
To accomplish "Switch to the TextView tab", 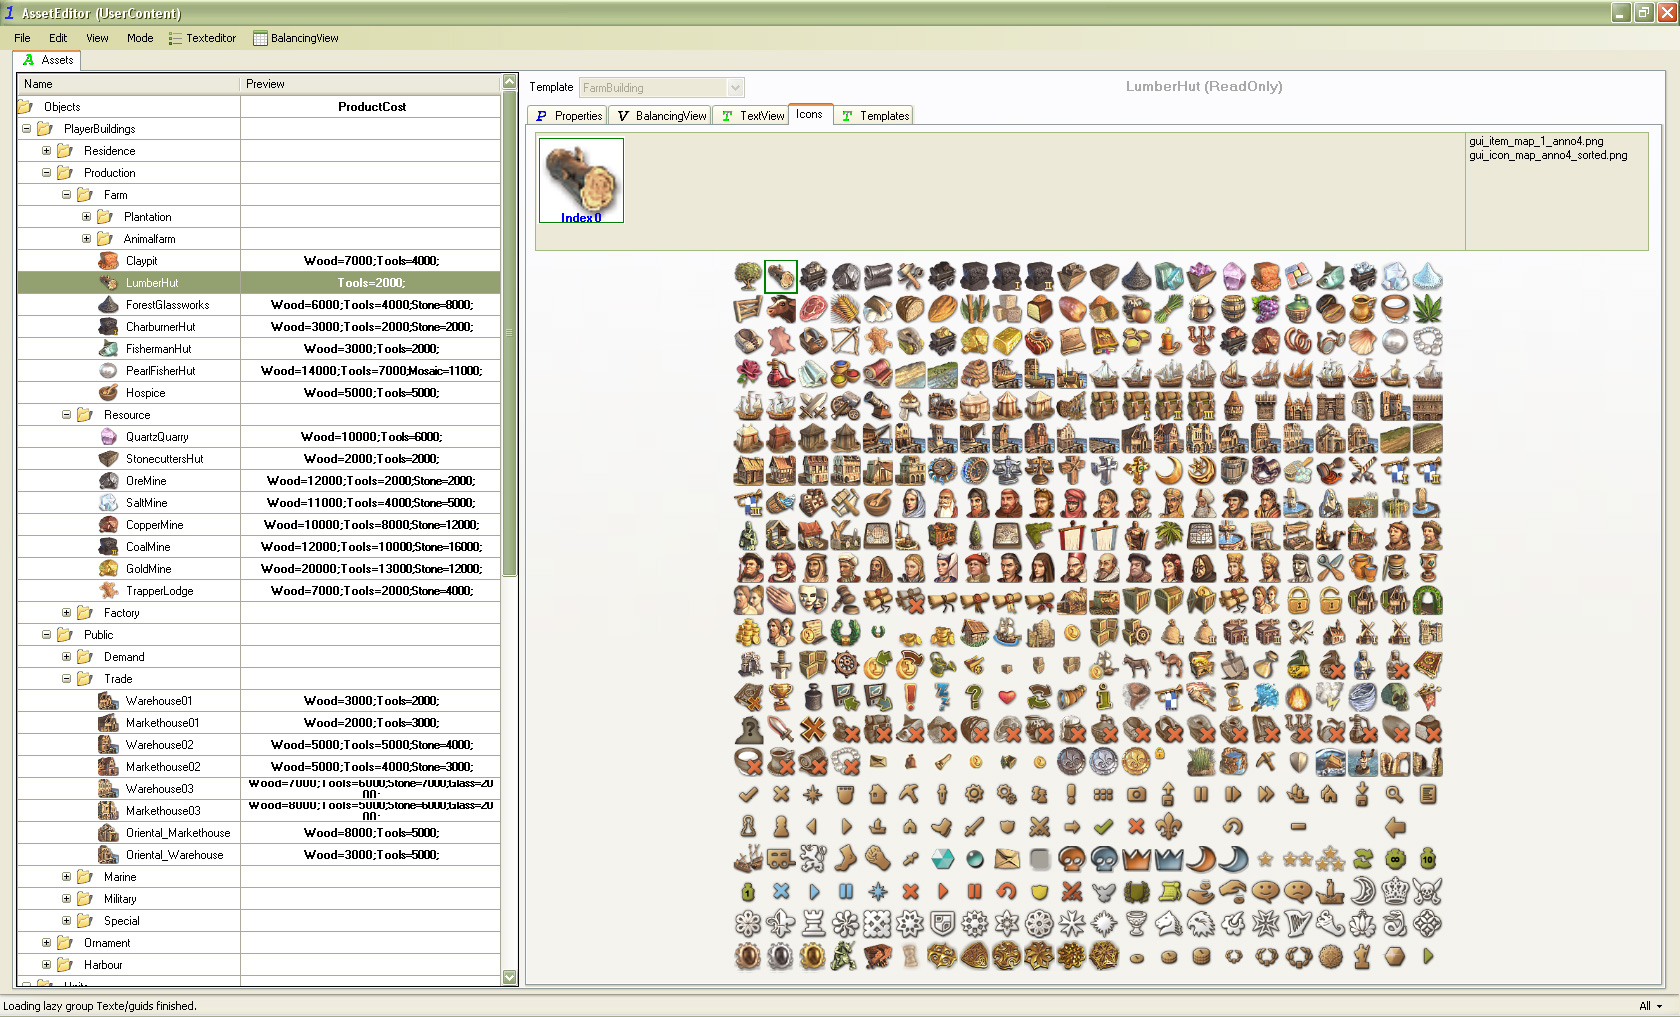I will click(751, 116).
